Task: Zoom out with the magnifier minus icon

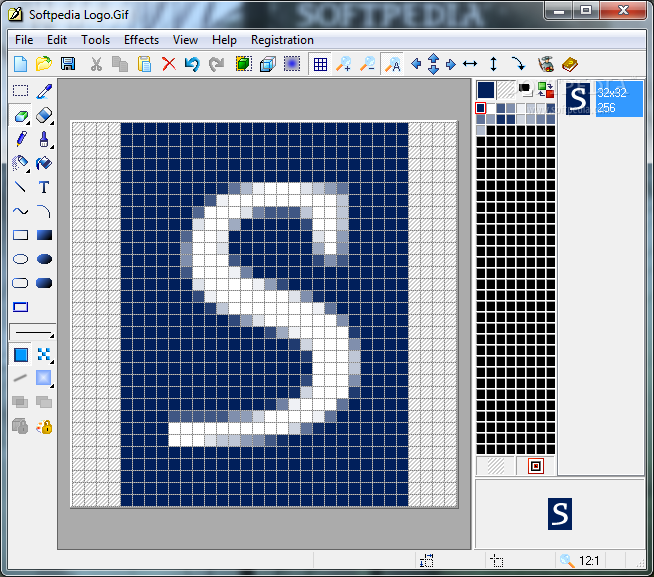Action: (367, 64)
